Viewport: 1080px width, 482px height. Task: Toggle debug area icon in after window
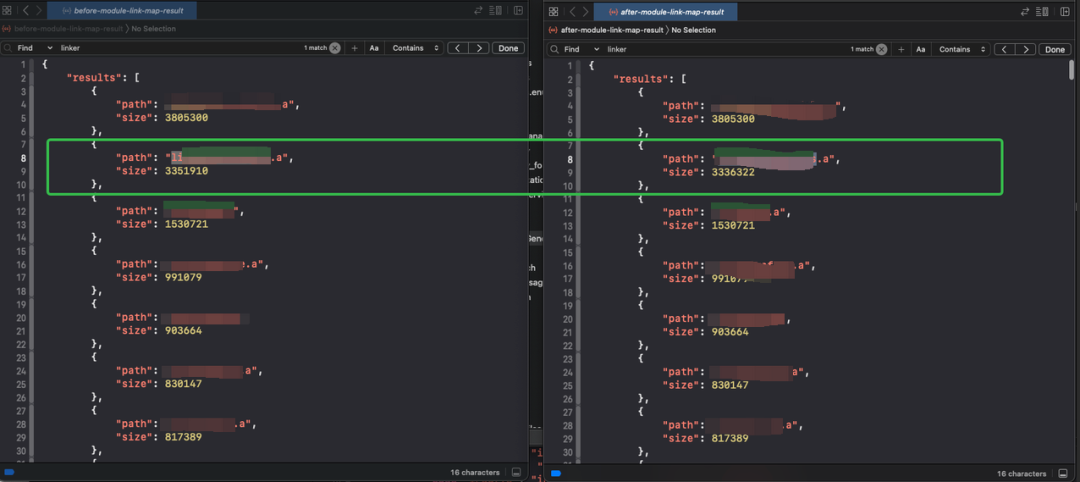1064,474
